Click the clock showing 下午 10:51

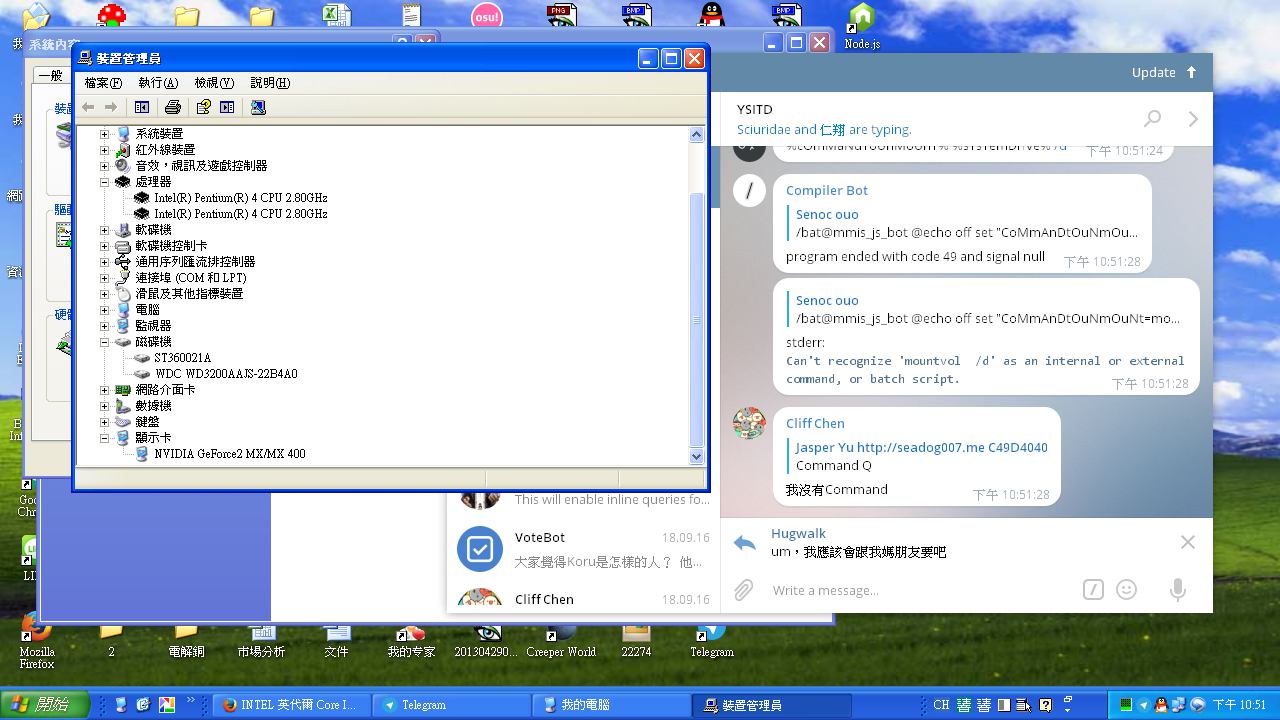[1240, 705]
